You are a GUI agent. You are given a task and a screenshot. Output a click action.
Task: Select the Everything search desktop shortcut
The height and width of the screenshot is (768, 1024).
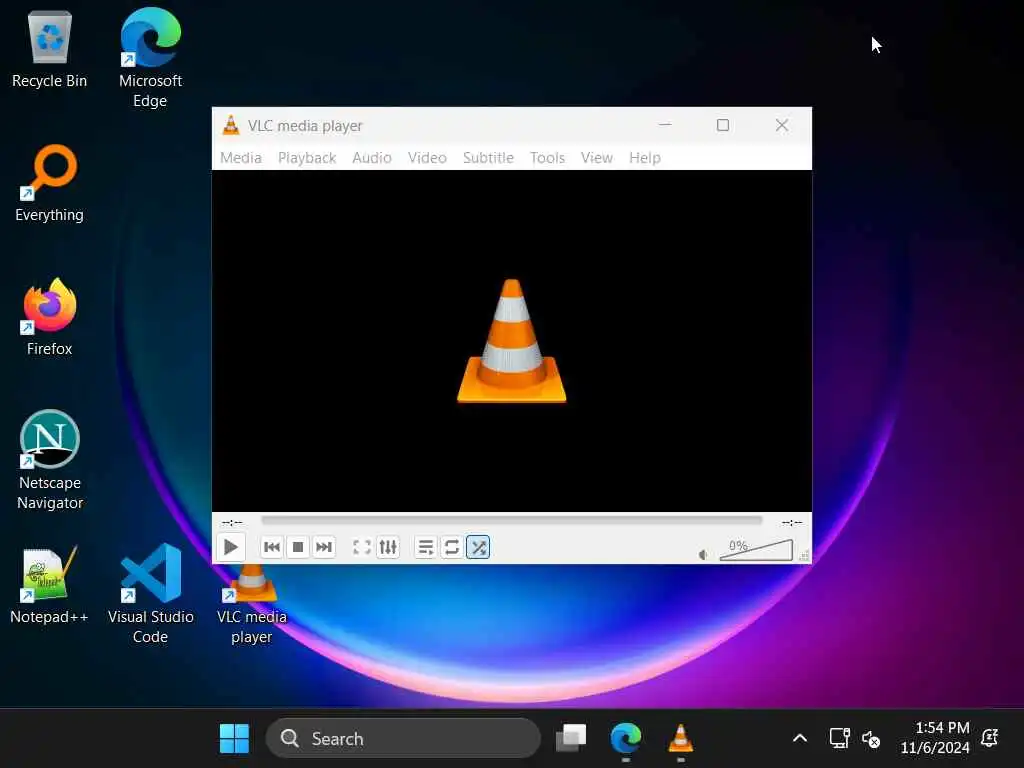point(50,184)
